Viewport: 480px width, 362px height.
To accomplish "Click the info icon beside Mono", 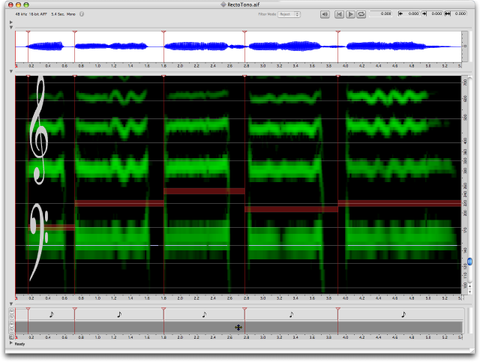I will point(82,14).
